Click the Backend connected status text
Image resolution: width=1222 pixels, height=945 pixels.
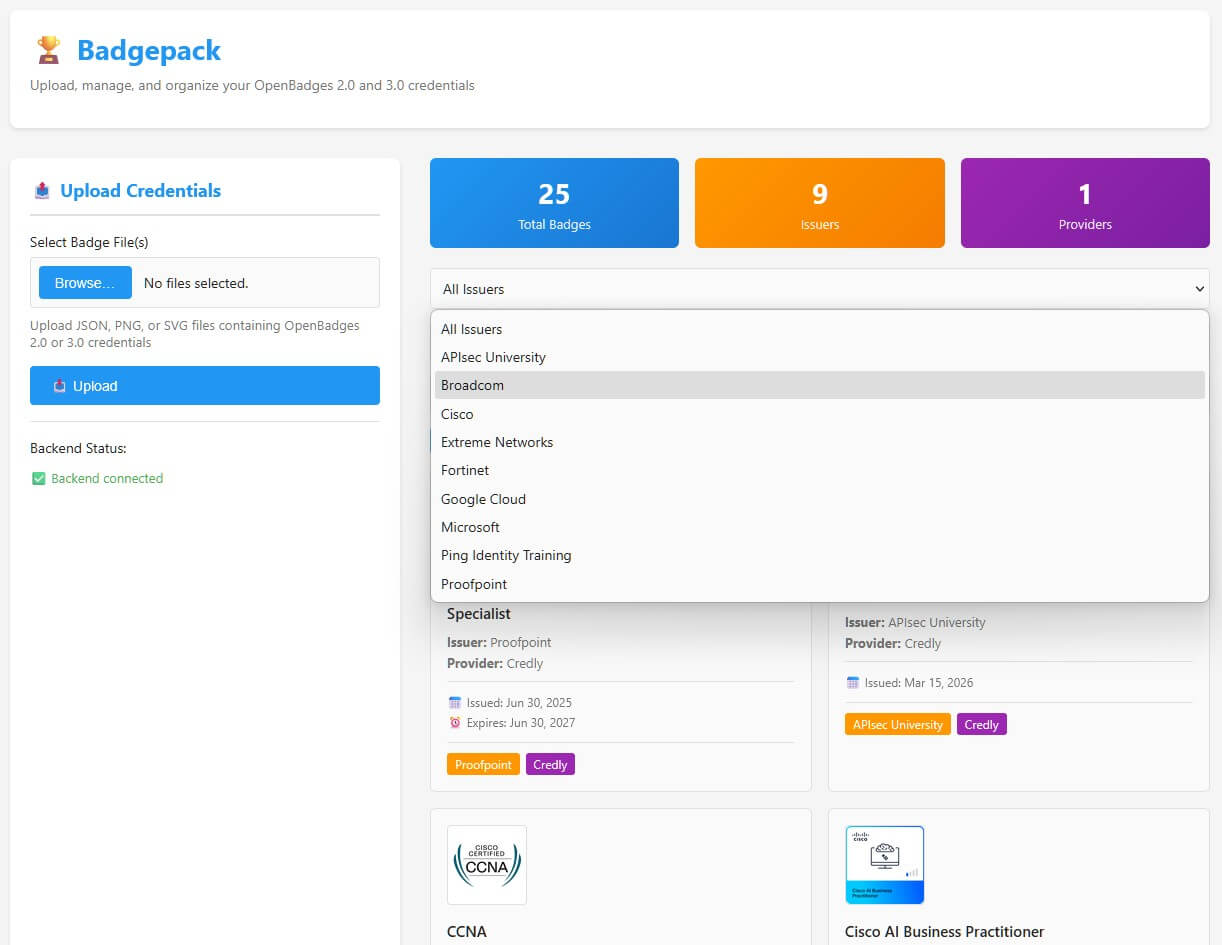(107, 478)
